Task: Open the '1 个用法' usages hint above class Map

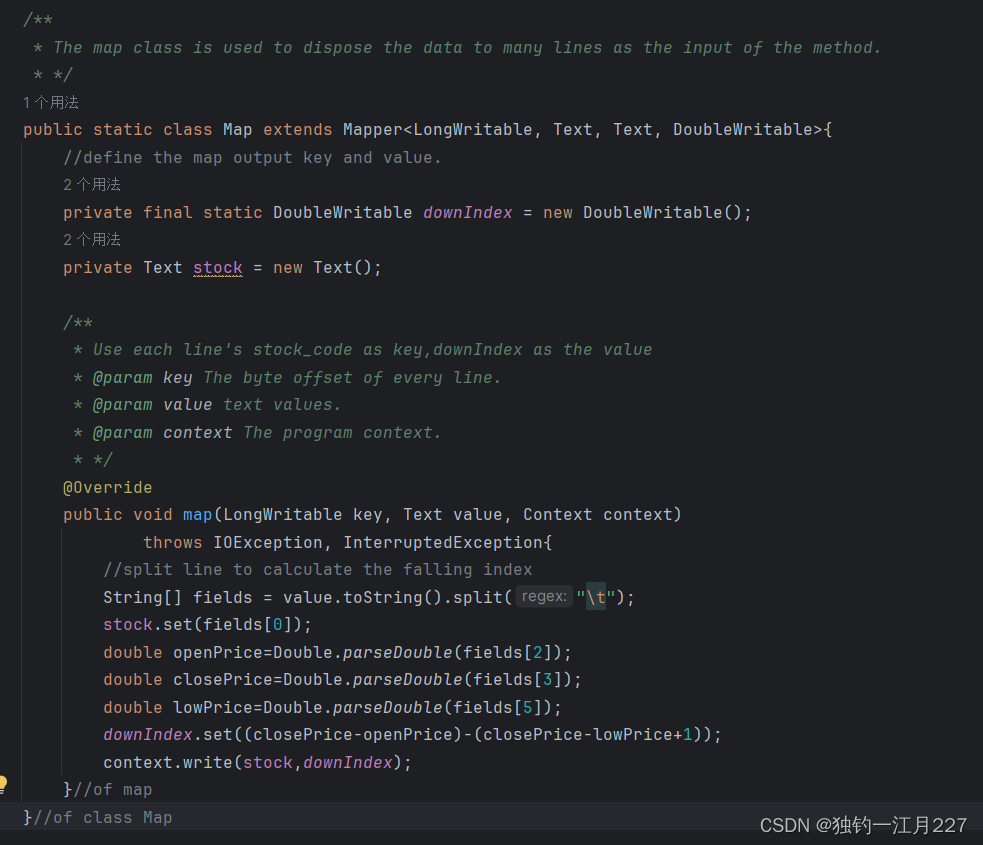Action: tap(51, 102)
